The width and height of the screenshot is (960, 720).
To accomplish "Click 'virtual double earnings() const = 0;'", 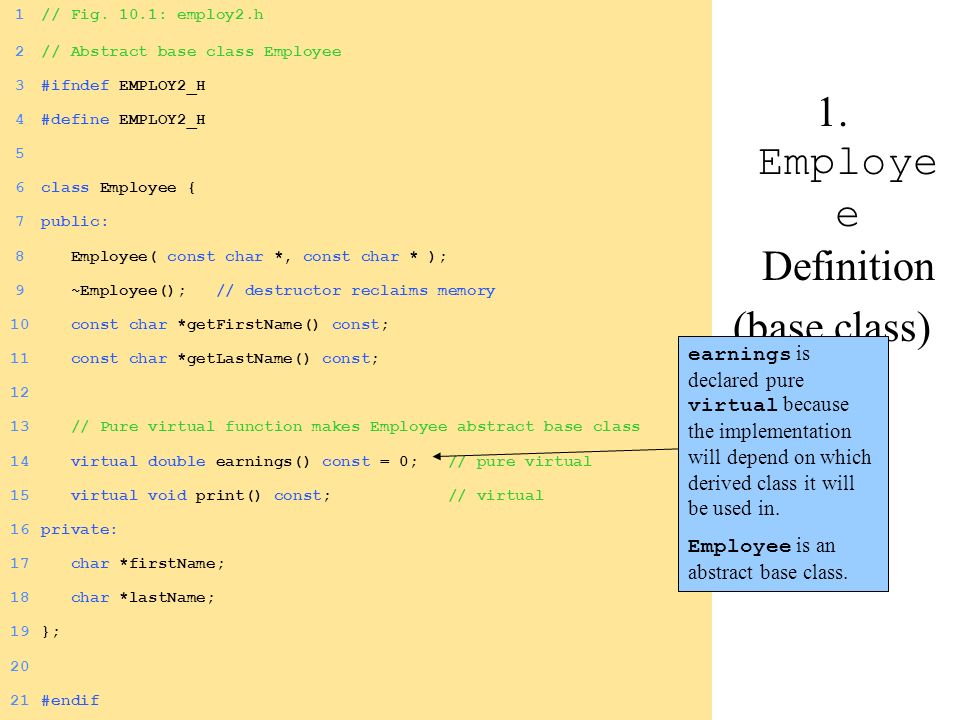I will (244, 462).
